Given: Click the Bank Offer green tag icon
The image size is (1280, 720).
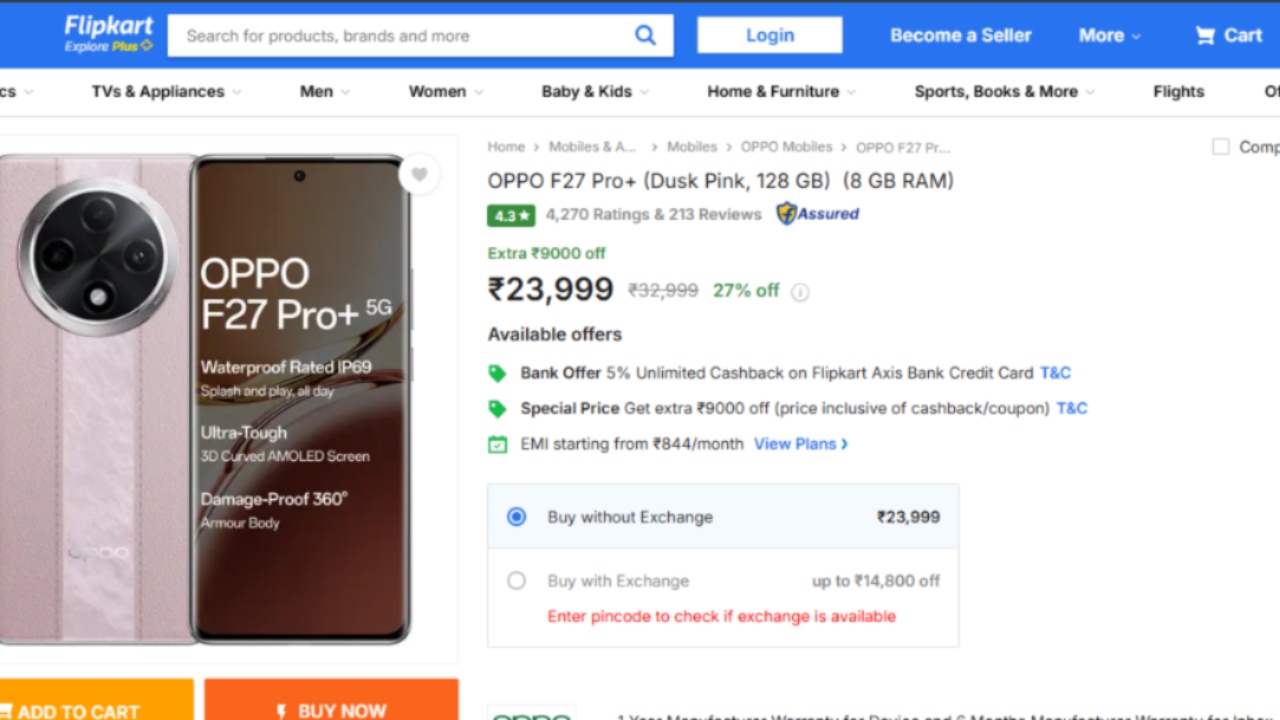Looking at the screenshot, I should [x=497, y=373].
